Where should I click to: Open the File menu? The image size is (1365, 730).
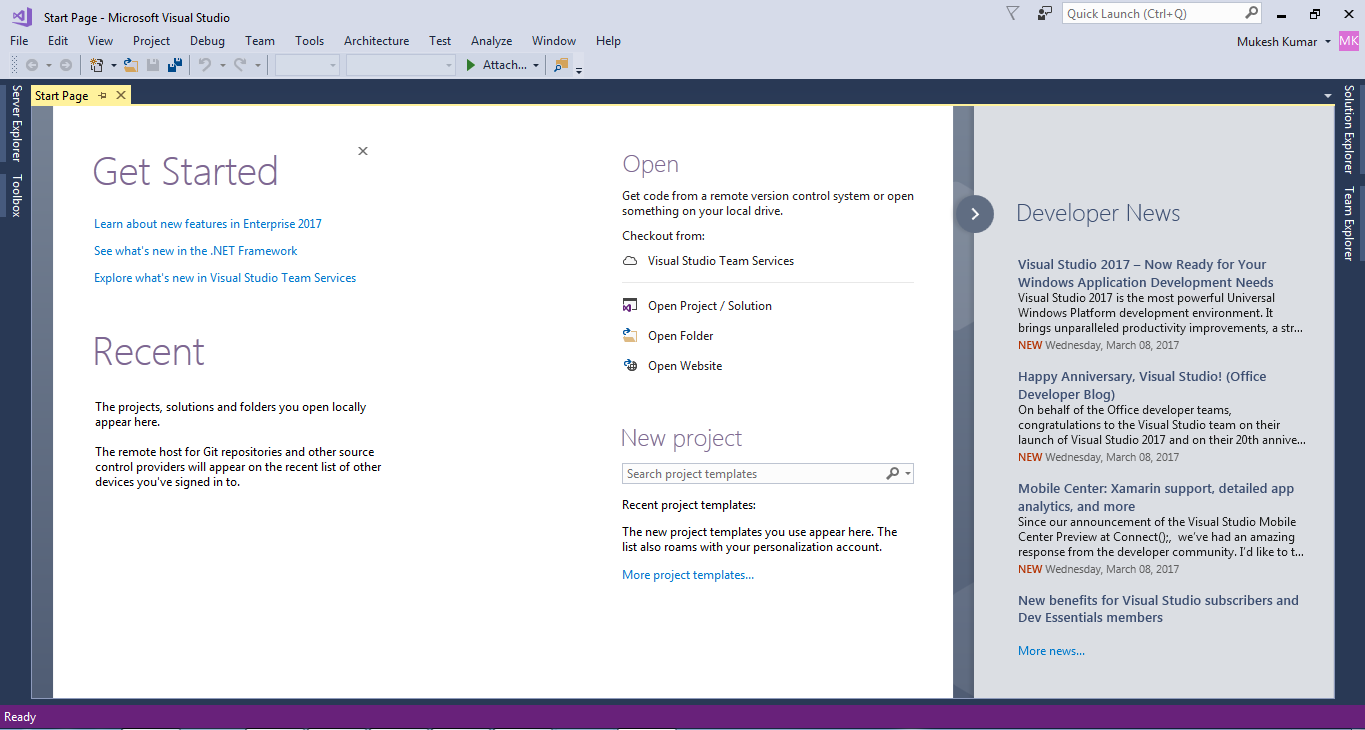pos(19,41)
